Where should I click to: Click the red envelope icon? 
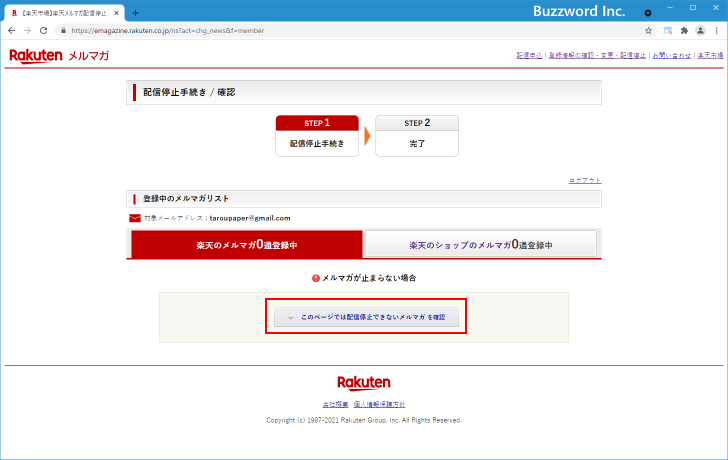(135, 218)
